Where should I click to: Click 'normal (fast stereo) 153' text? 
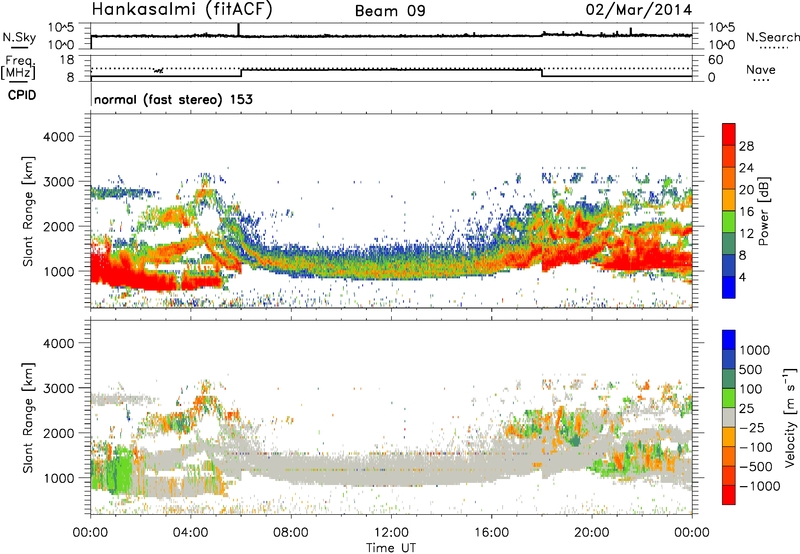pos(173,99)
